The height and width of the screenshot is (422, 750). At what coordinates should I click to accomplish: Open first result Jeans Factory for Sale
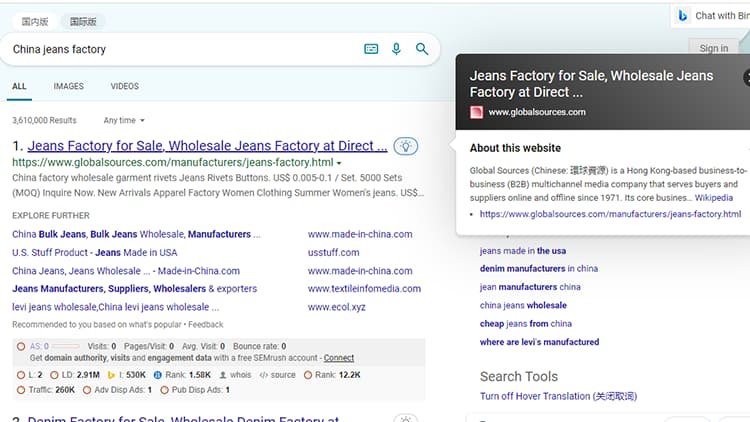[207, 145]
